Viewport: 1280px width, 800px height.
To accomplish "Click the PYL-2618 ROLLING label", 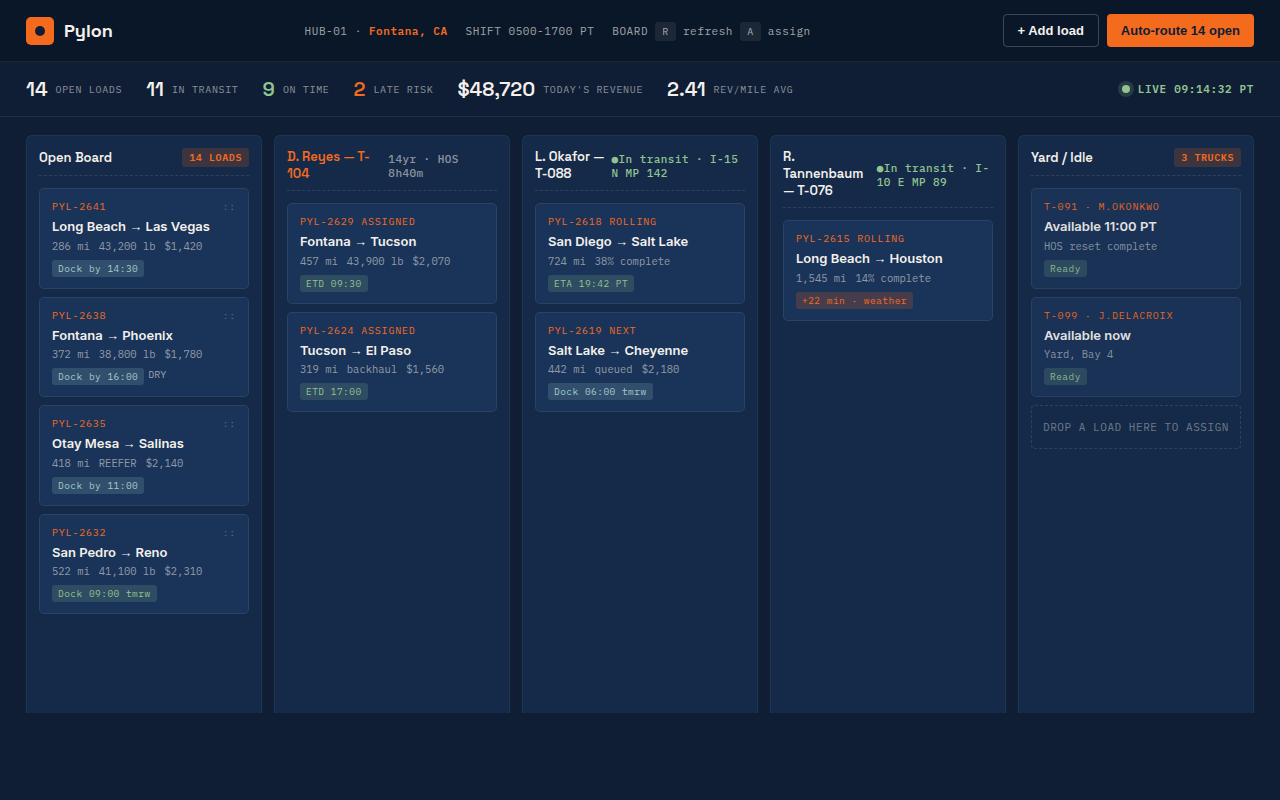I will [x=602, y=222].
